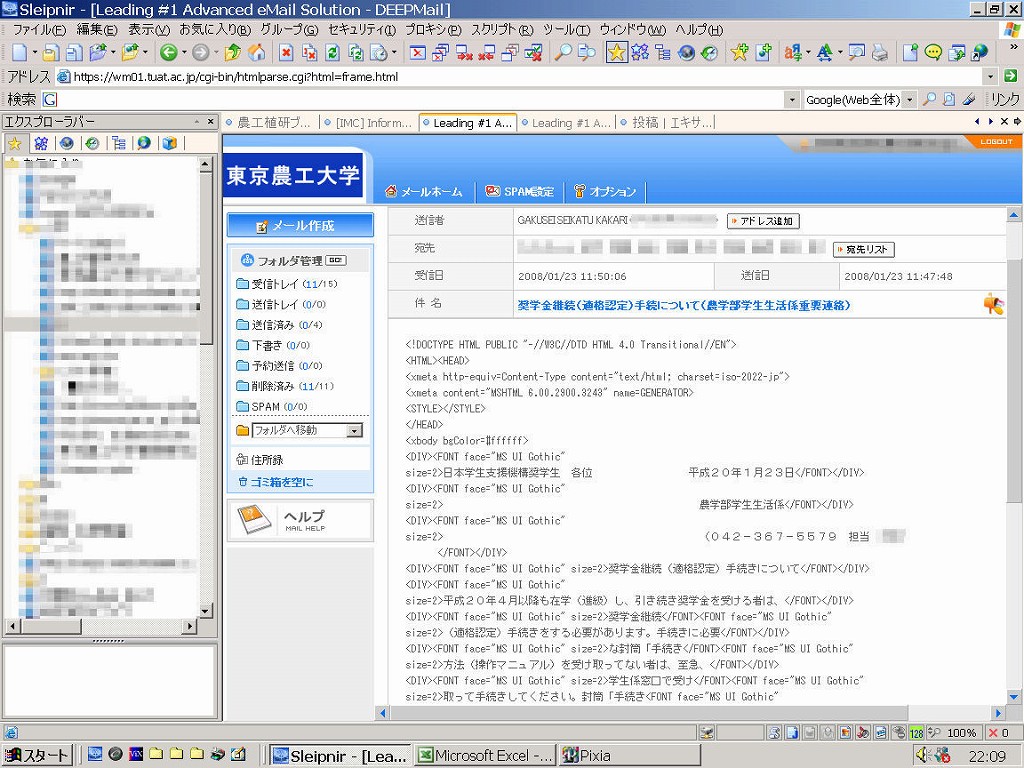Image resolution: width=1024 pixels, height=768 pixels.
Task: Click the green Refresh page icon
Action: 332,52
